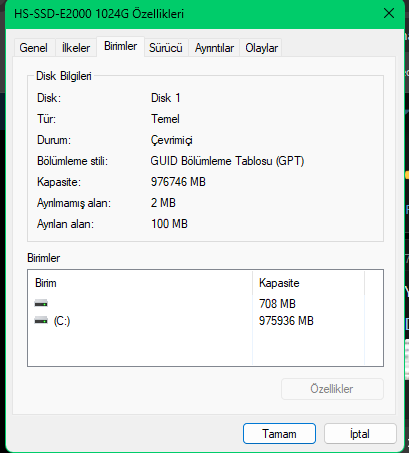409x453 pixels.
Task: Click the Birim column header
Action: click(140, 283)
